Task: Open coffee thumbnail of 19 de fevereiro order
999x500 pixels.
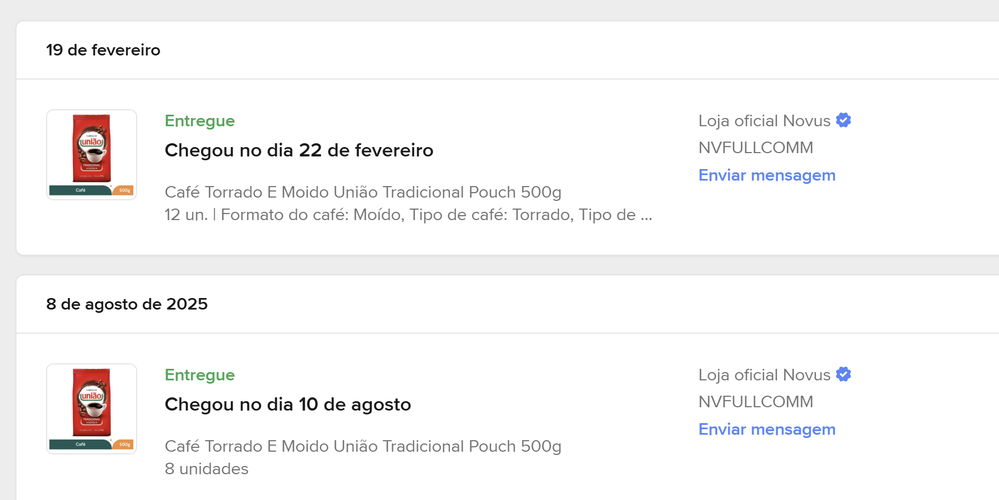Action: tap(91, 155)
